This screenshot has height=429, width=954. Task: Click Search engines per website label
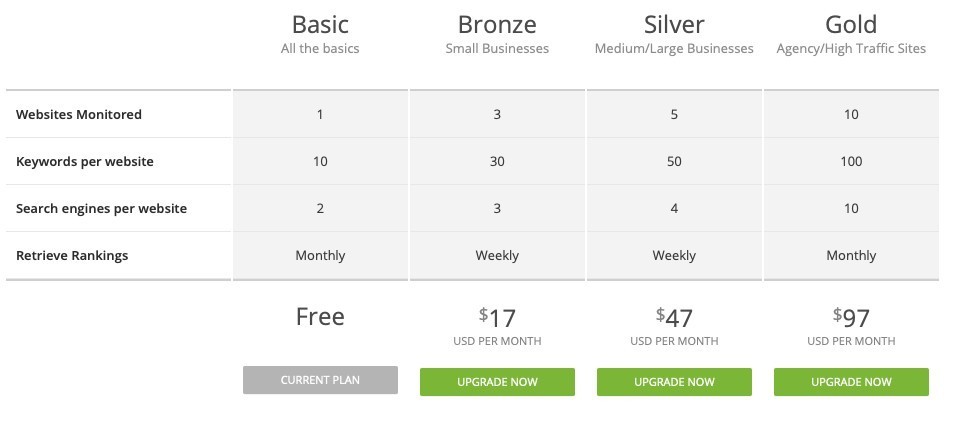(102, 208)
